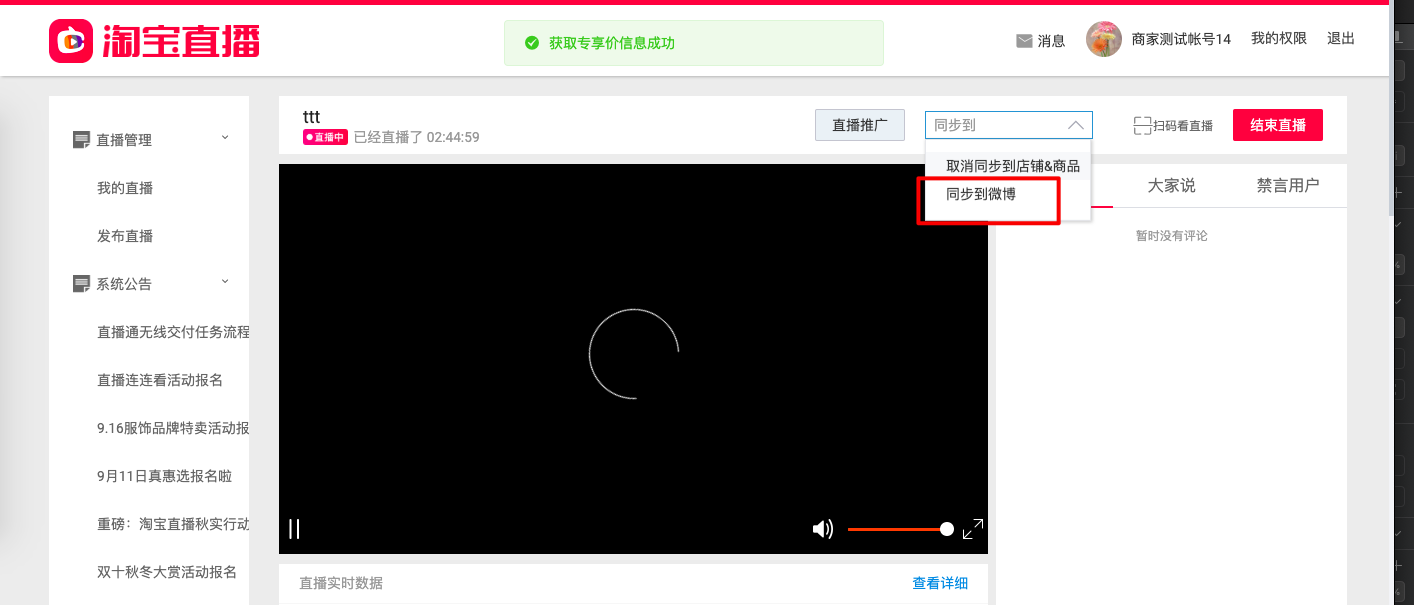Mute the video volume speaker
The width and height of the screenshot is (1414, 605).
[x=823, y=529]
